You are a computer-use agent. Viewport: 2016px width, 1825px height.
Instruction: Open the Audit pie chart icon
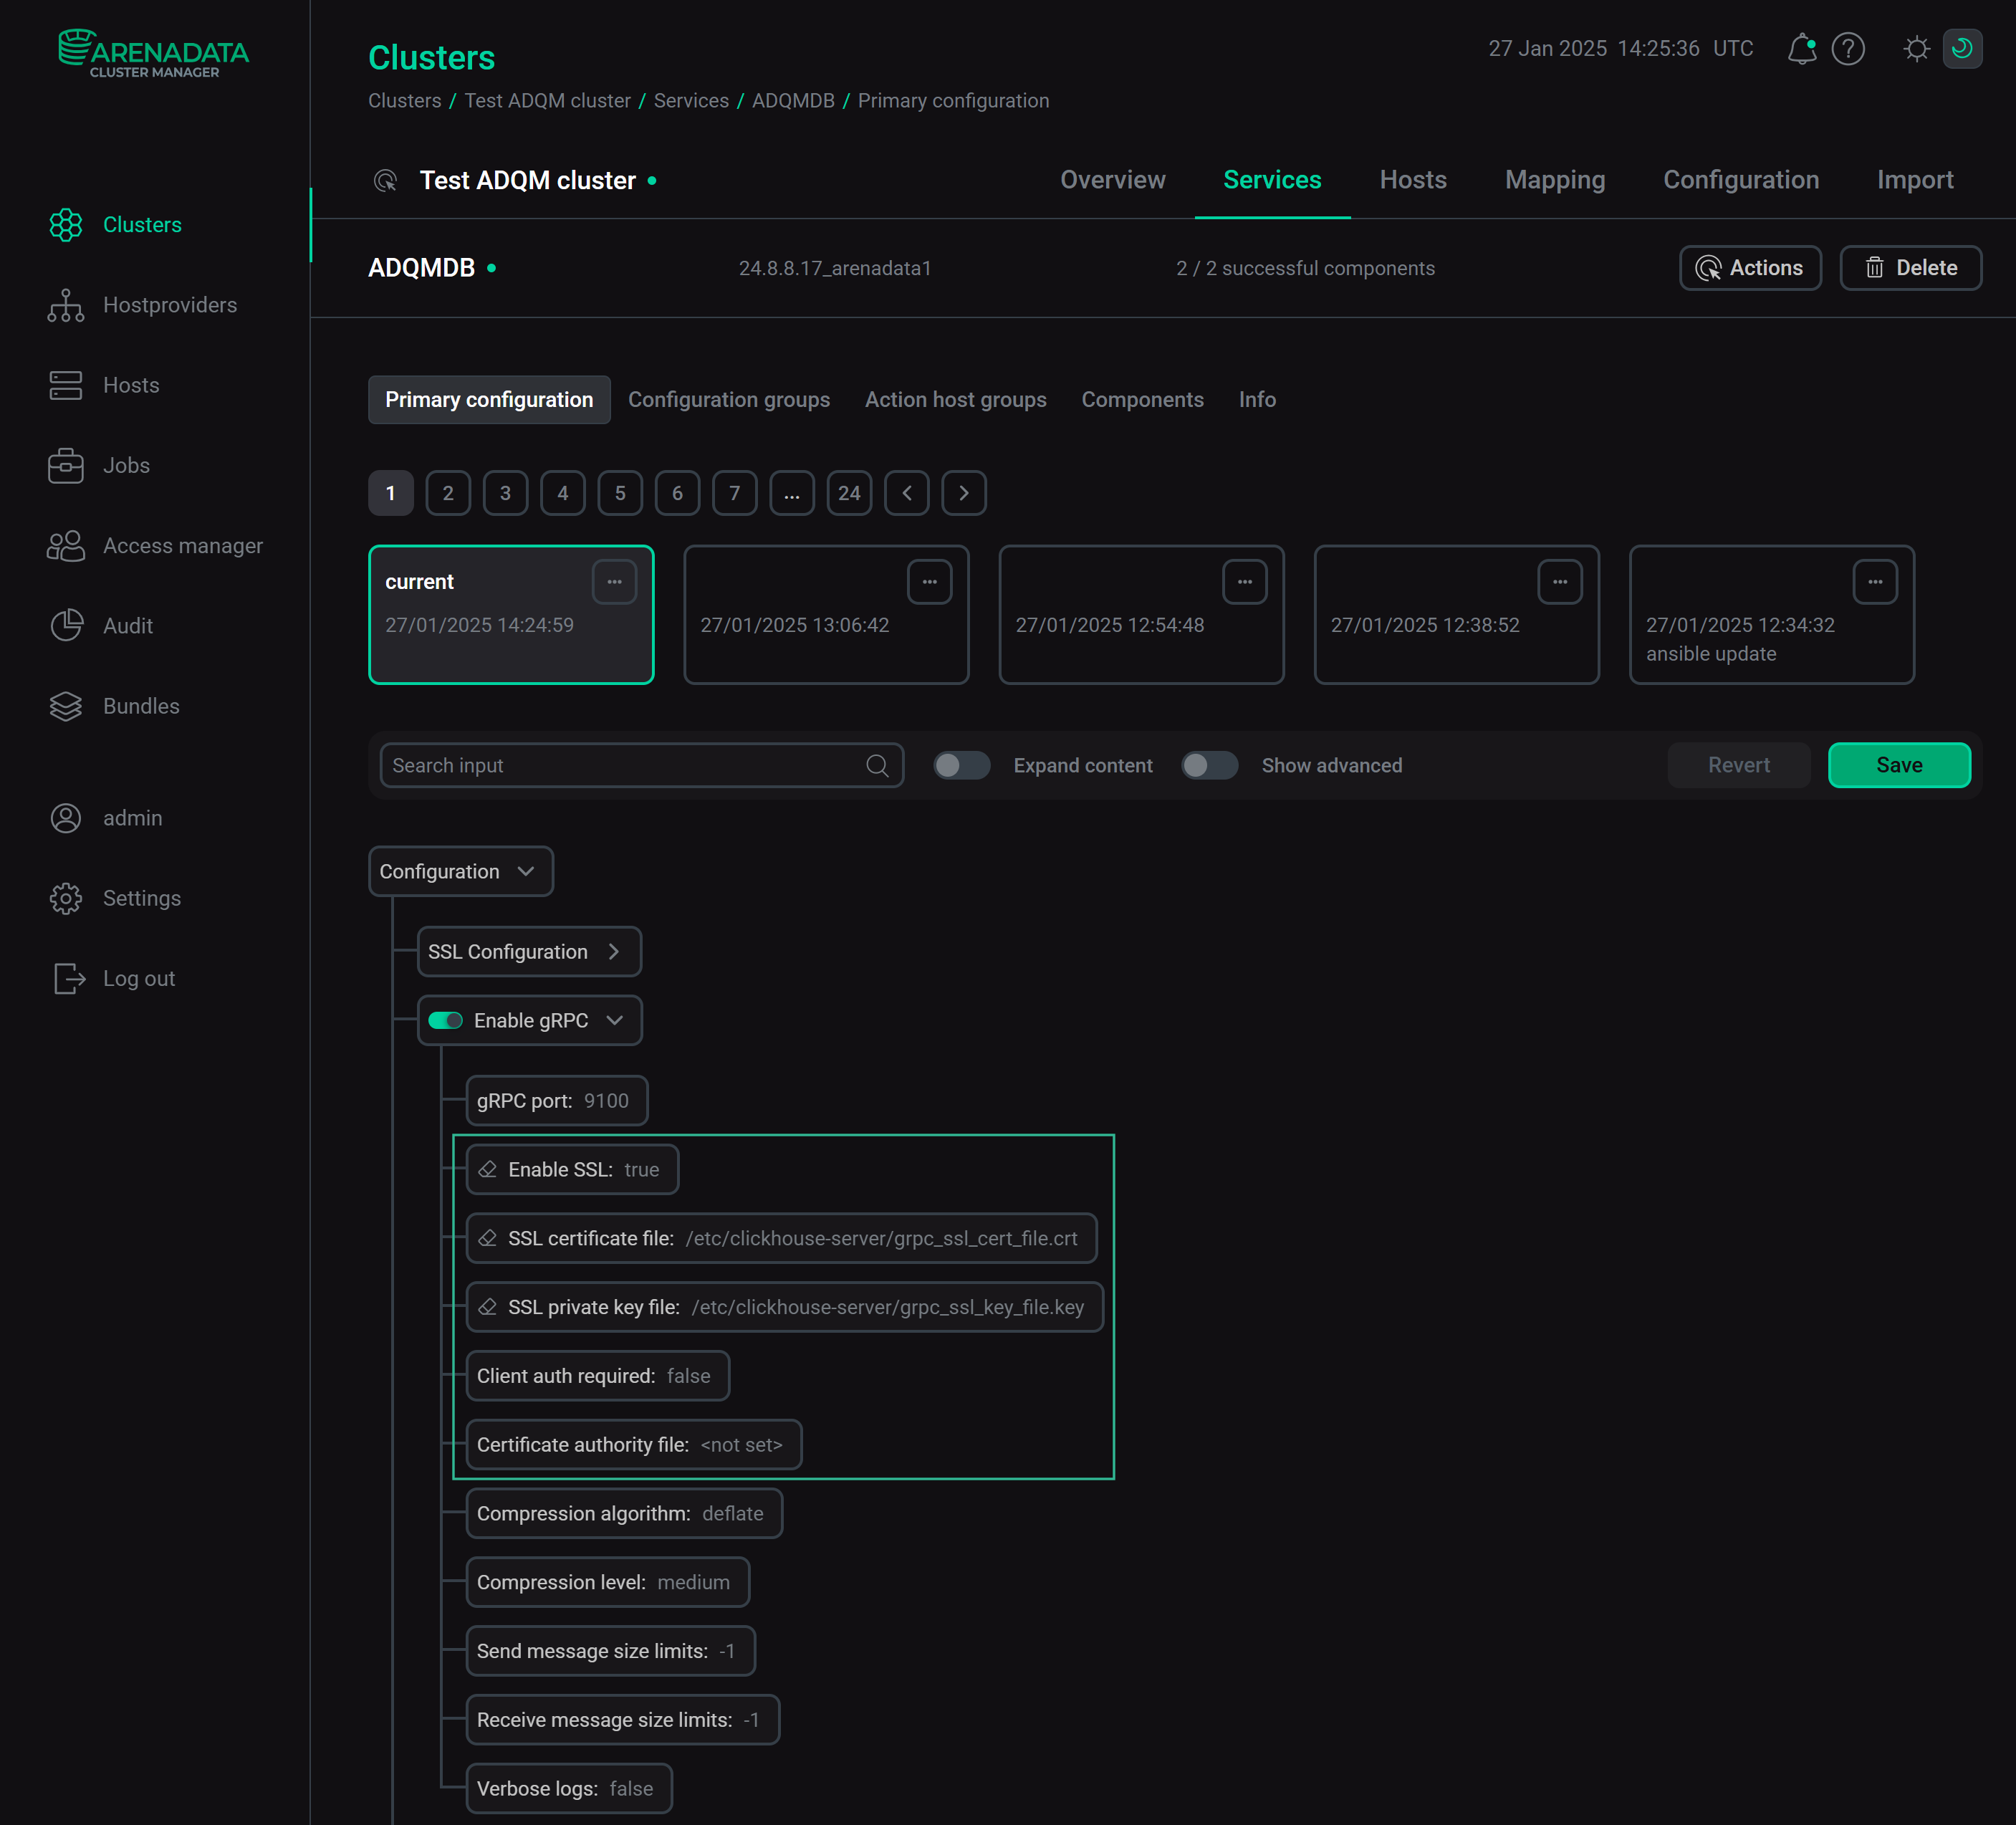[x=66, y=626]
